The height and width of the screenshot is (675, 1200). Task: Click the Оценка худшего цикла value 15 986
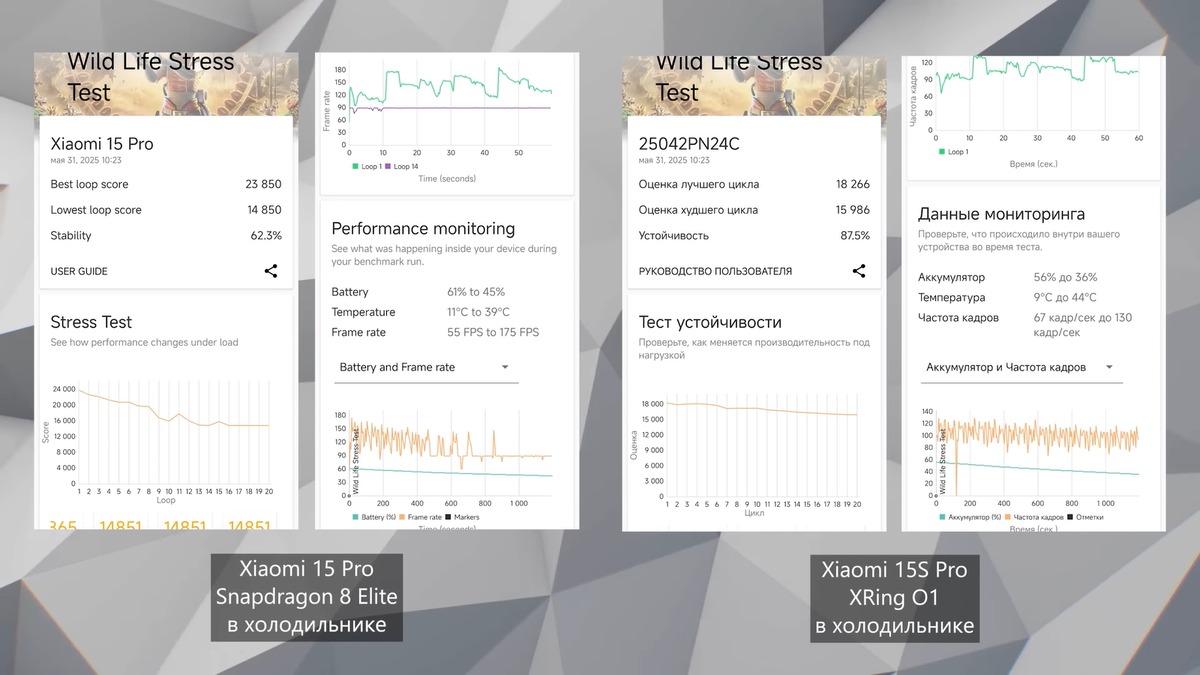(x=852, y=210)
